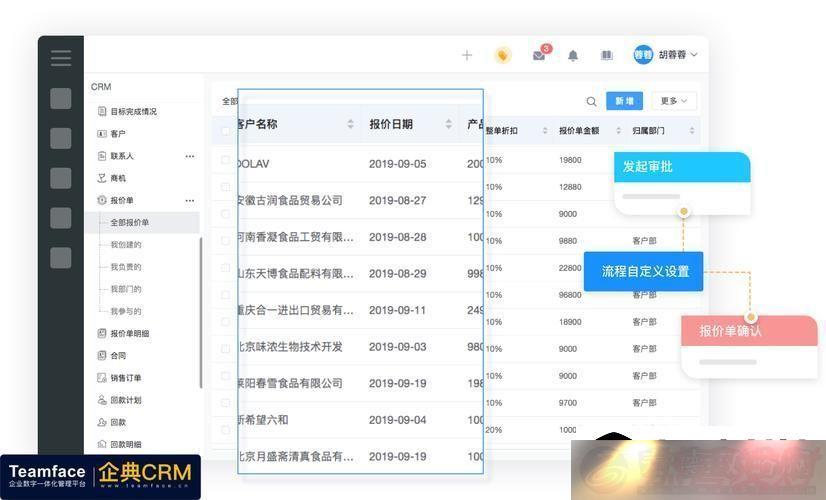Tick checkbox of row with amount 12880

tap(225, 187)
